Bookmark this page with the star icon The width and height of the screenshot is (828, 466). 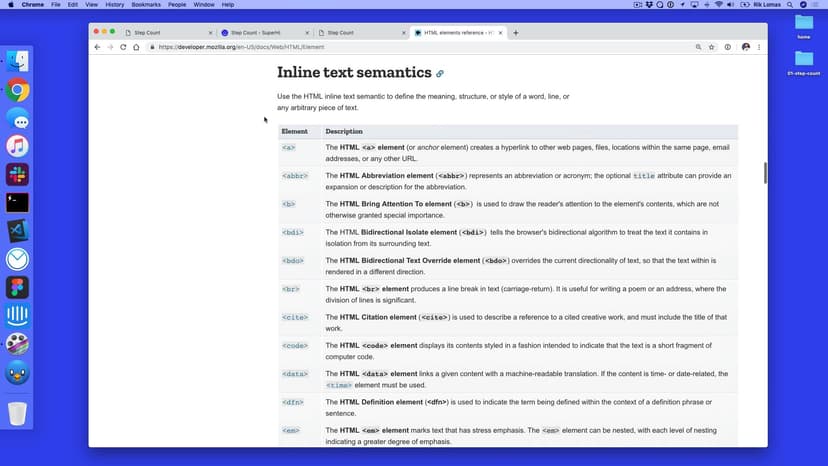pyautogui.click(x=712, y=47)
